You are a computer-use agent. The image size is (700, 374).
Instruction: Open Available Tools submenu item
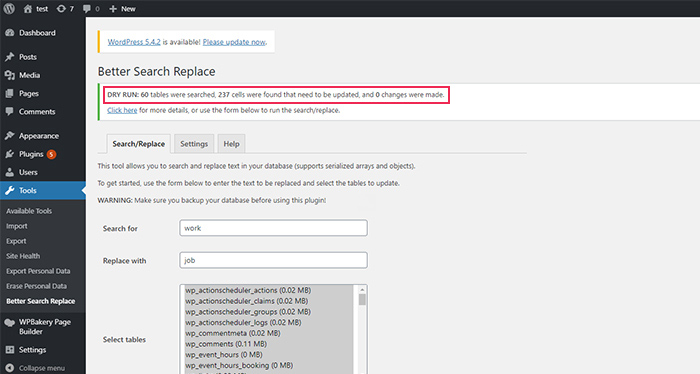(29, 211)
